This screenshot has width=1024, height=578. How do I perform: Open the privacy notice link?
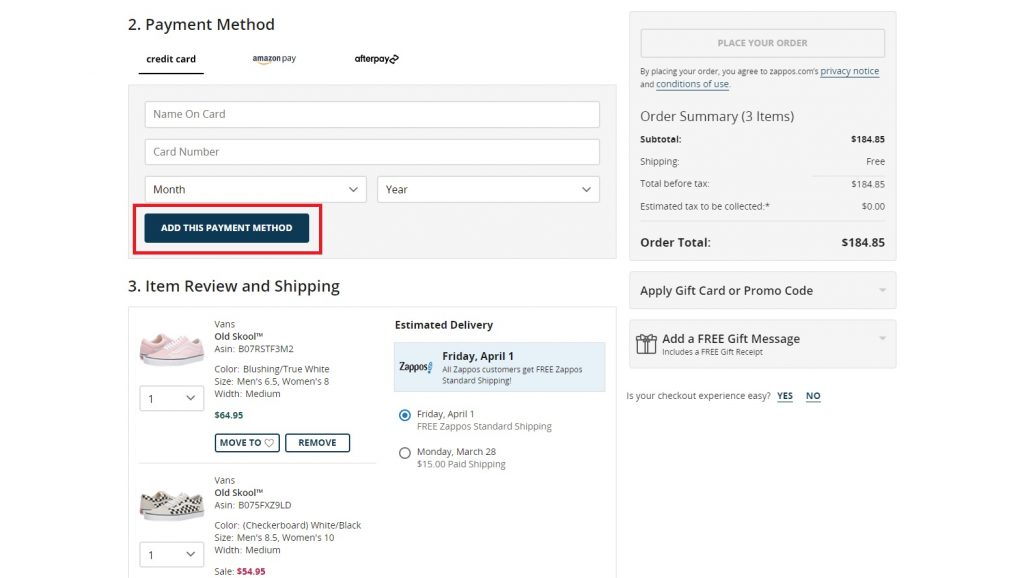click(849, 72)
